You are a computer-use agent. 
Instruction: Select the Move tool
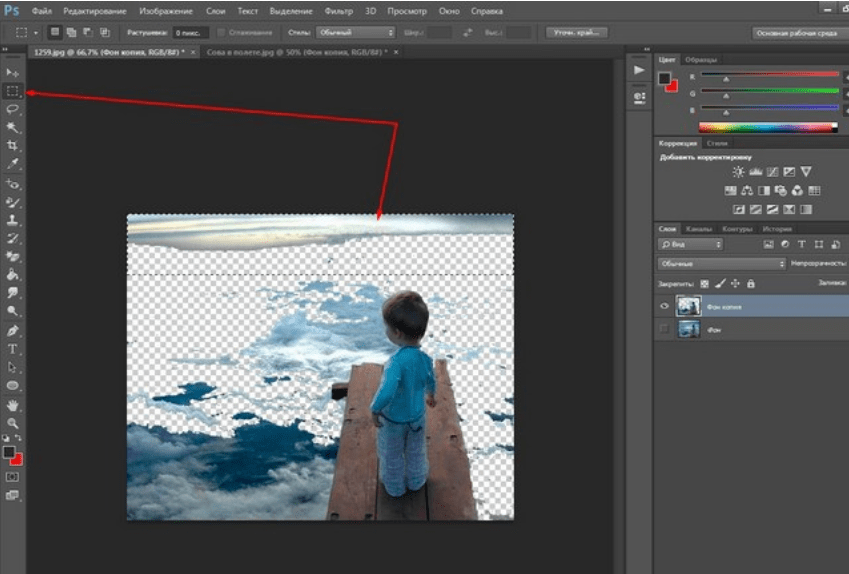pos(12,73)
